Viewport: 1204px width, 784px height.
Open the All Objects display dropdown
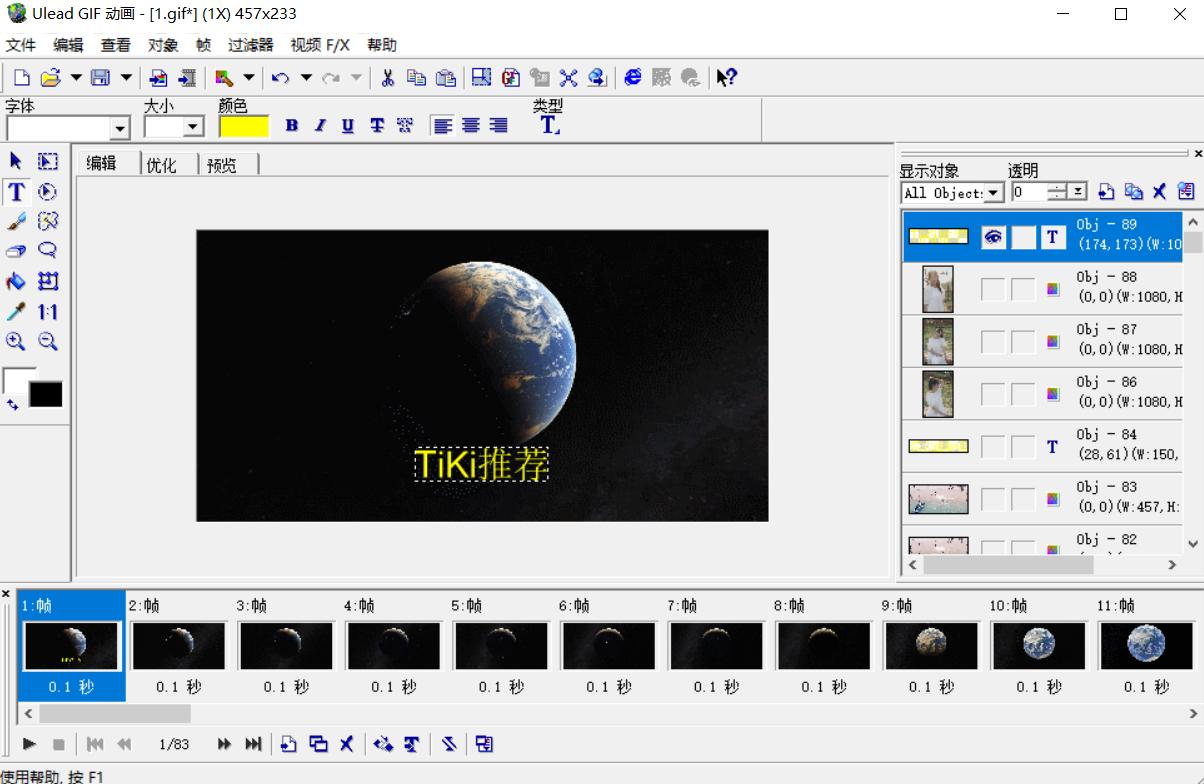[994, 193]
